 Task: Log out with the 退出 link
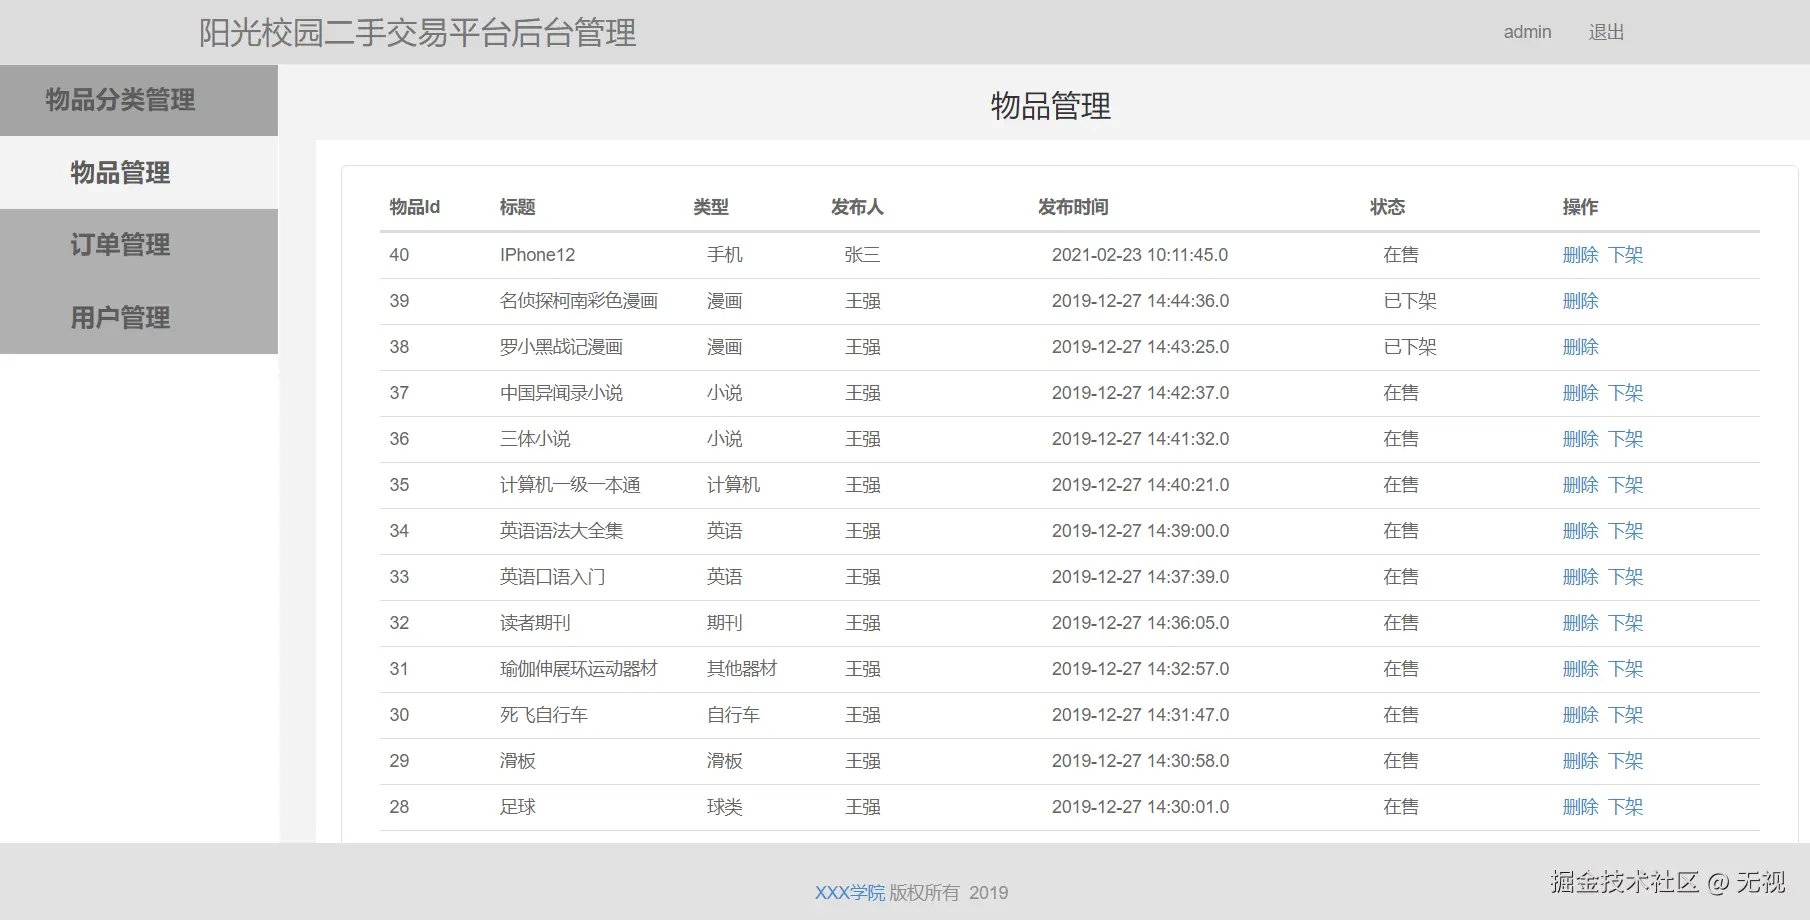(x=1606, y=32)
